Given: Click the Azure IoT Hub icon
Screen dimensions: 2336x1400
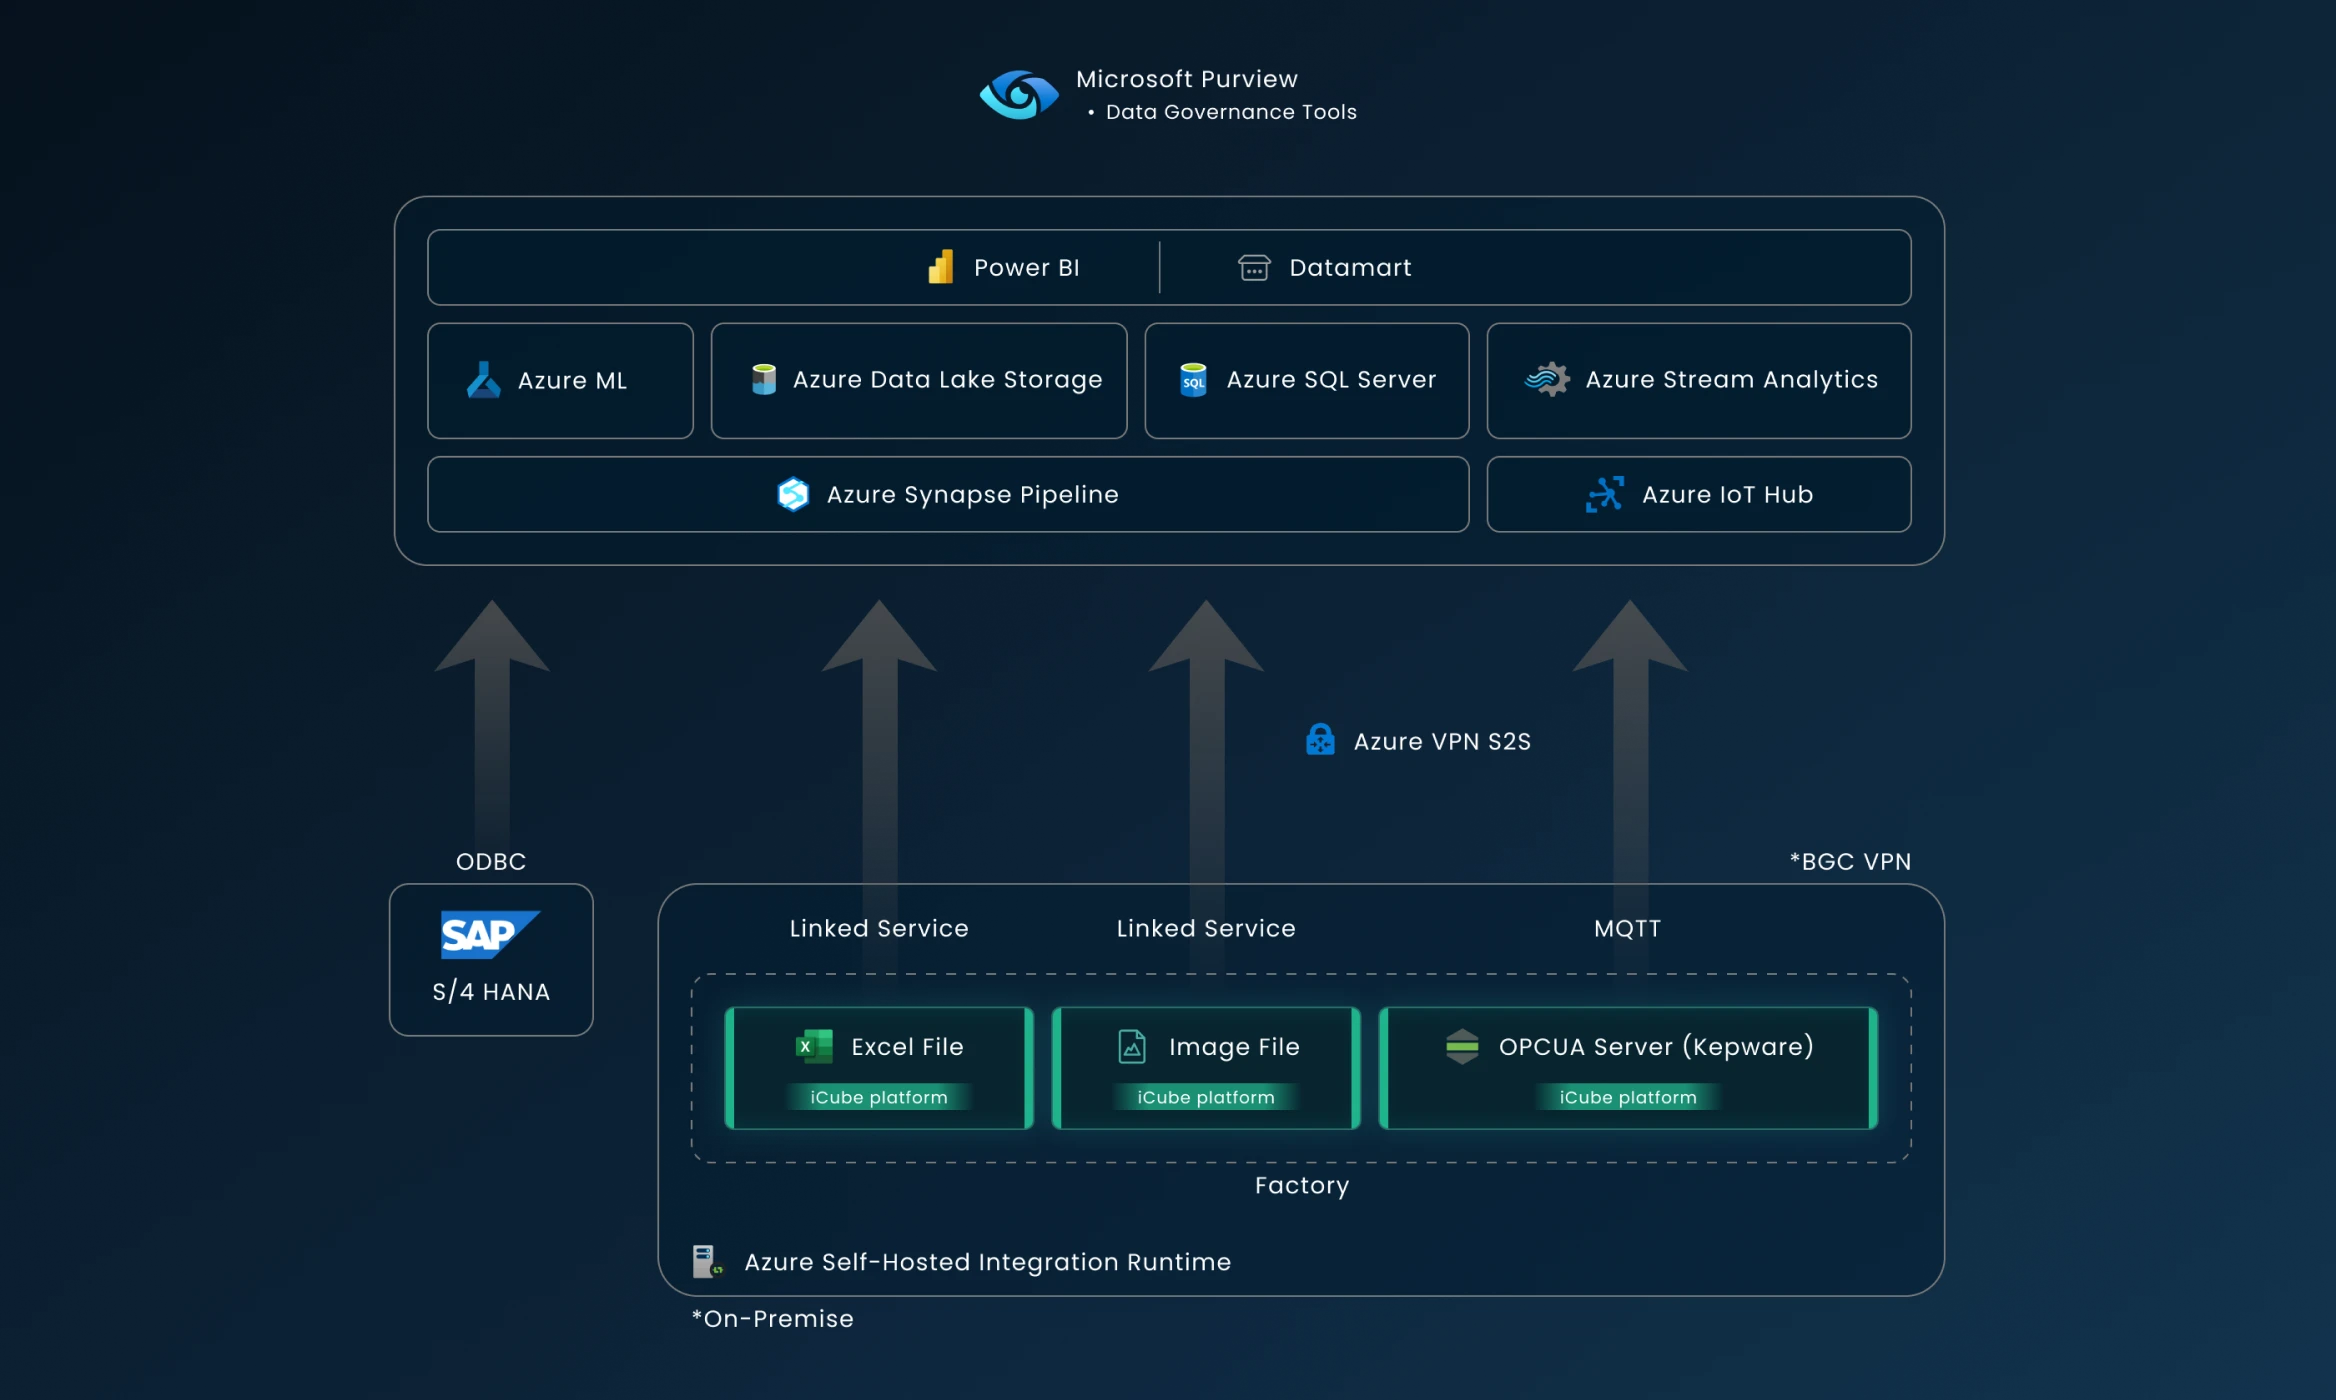Looking at the screenshot, I should click(1605, 494).
